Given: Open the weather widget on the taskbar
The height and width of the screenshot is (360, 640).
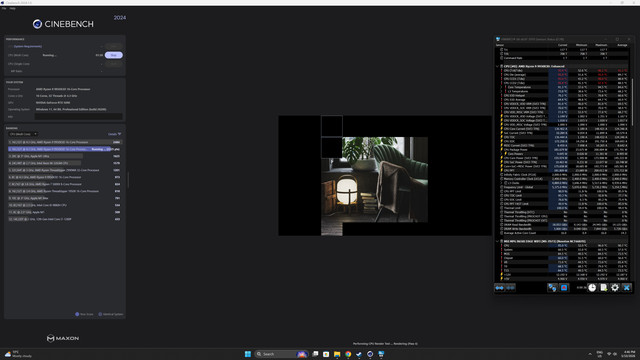Looking at the screenshot, I should 18,354.
